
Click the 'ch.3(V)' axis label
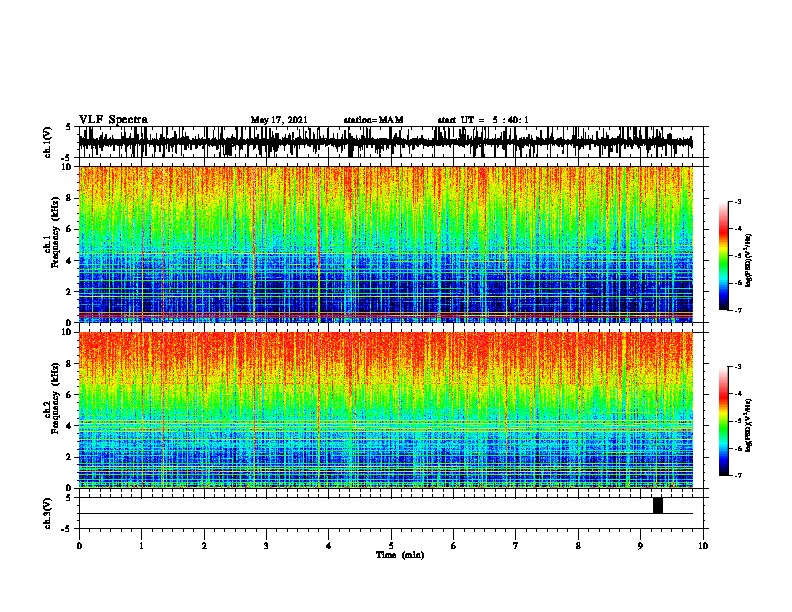[x=48, y=514]
